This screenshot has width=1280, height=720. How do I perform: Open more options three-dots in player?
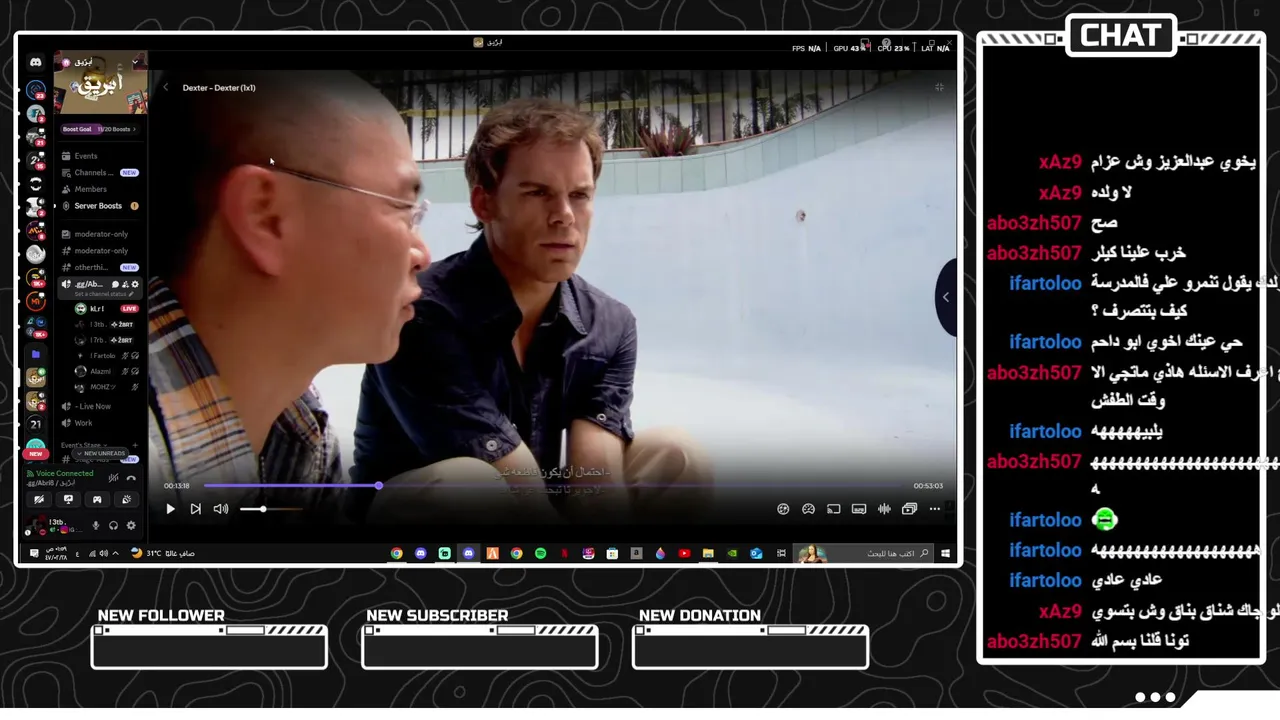coord(934,509)
